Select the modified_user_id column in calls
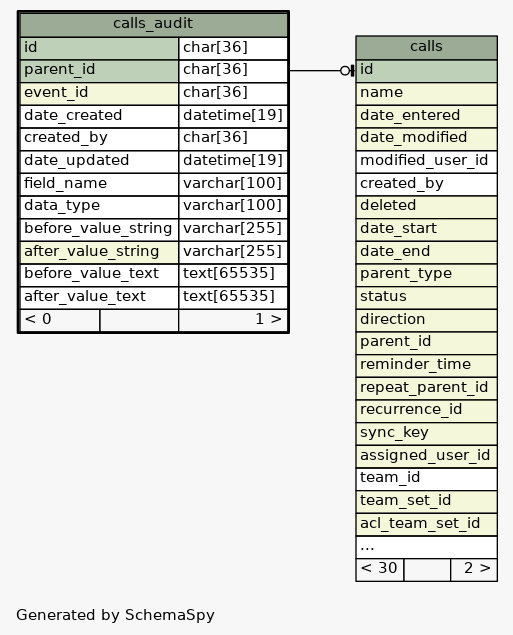Screen dimensions: 513x635 click(x=426, y=161)
